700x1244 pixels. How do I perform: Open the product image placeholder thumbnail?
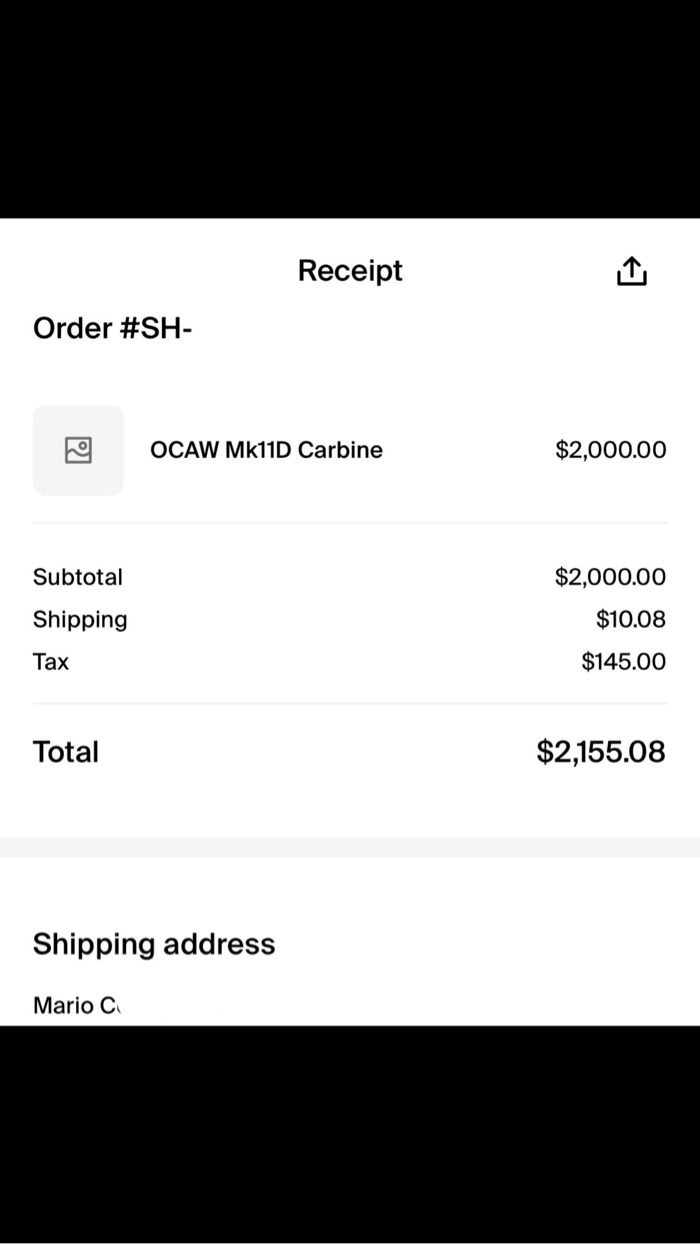tap(78, 450)
